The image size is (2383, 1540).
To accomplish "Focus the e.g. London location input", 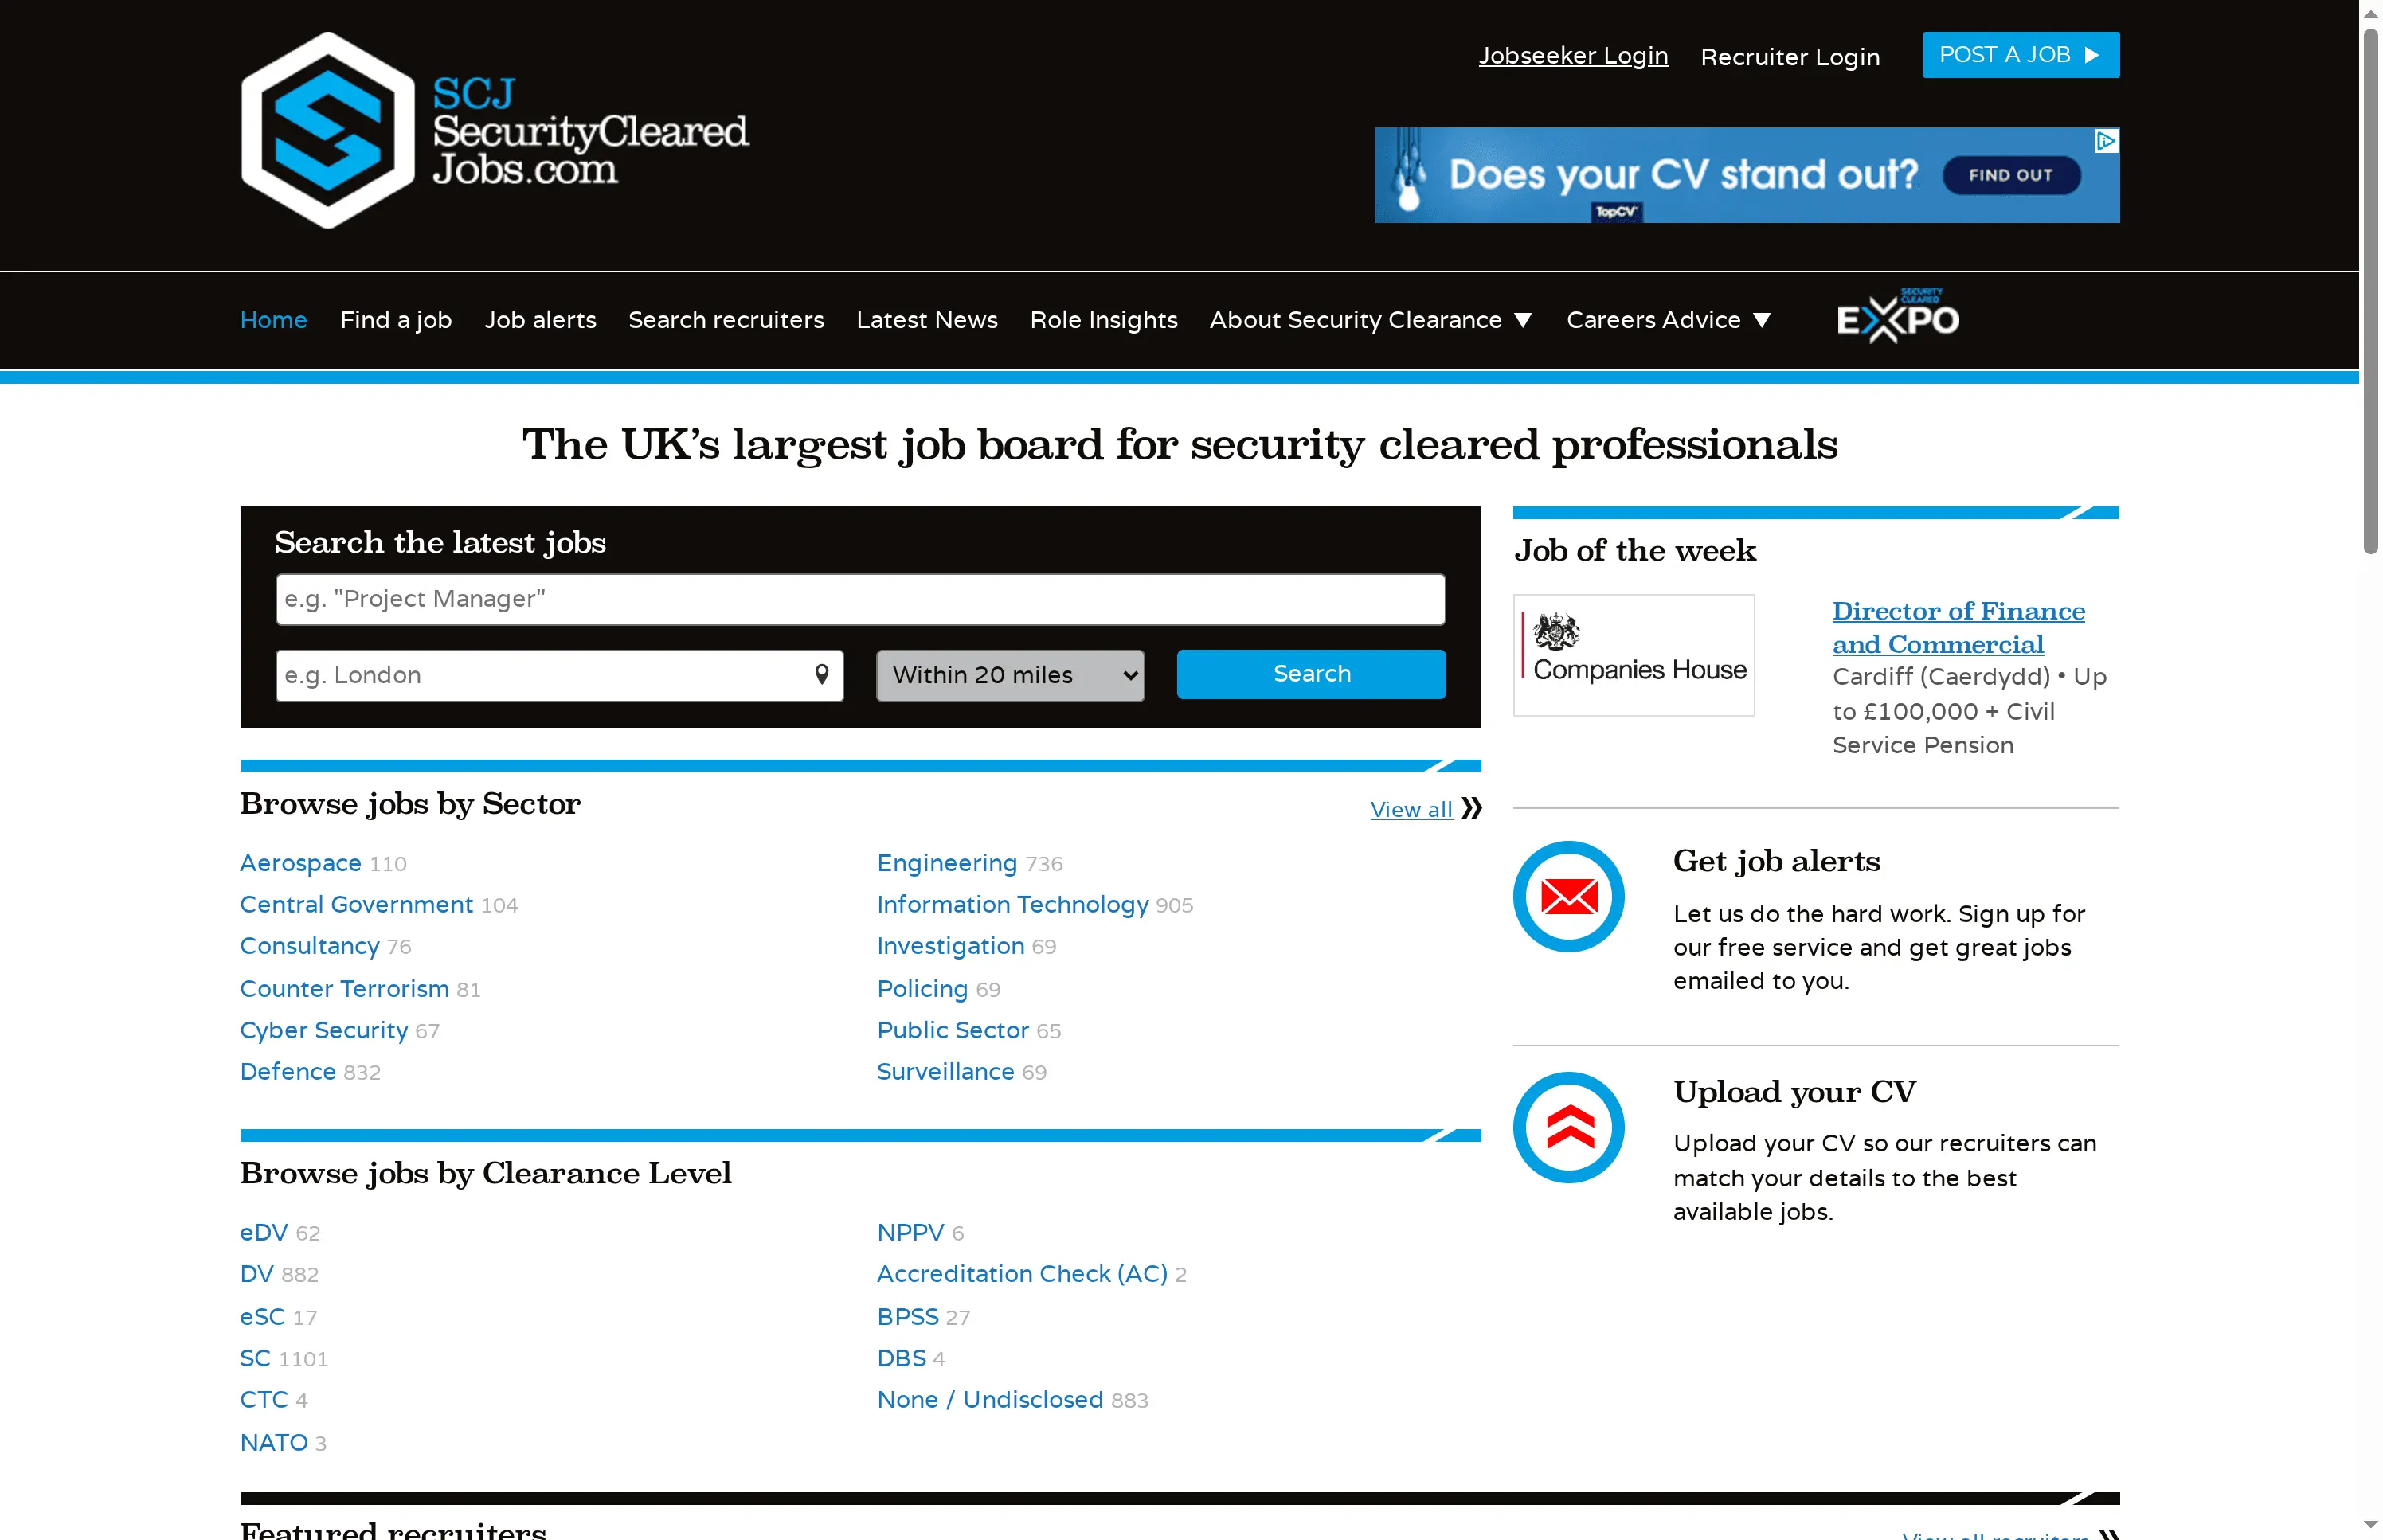I will point(559,676).
